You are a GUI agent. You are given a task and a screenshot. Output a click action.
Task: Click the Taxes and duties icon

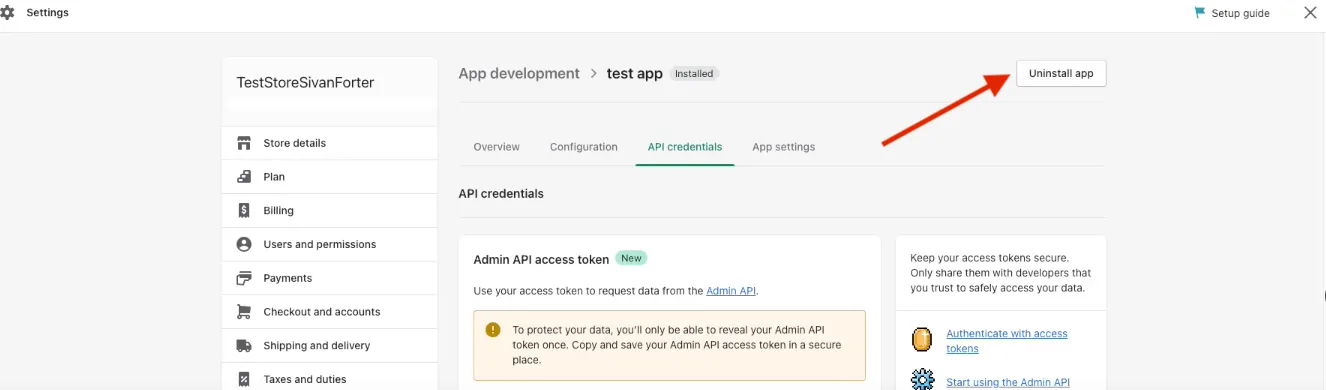[x=244, y=379]
